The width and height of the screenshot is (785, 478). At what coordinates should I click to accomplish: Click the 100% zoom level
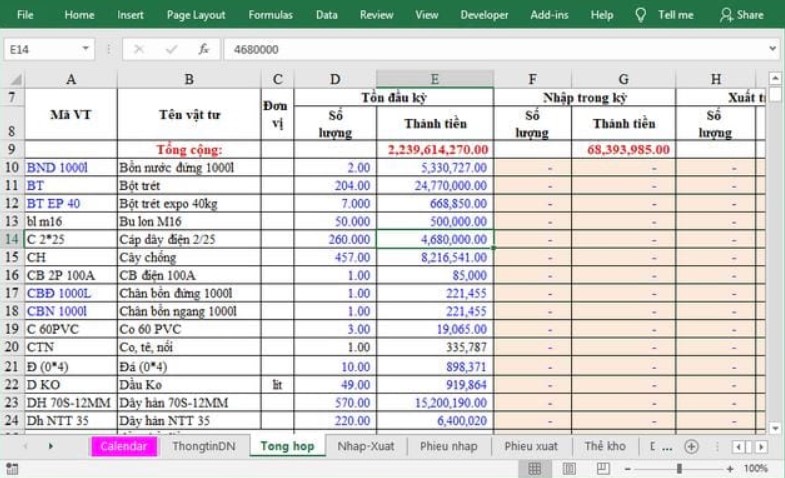pyautogui.click(x=755, y=468)
